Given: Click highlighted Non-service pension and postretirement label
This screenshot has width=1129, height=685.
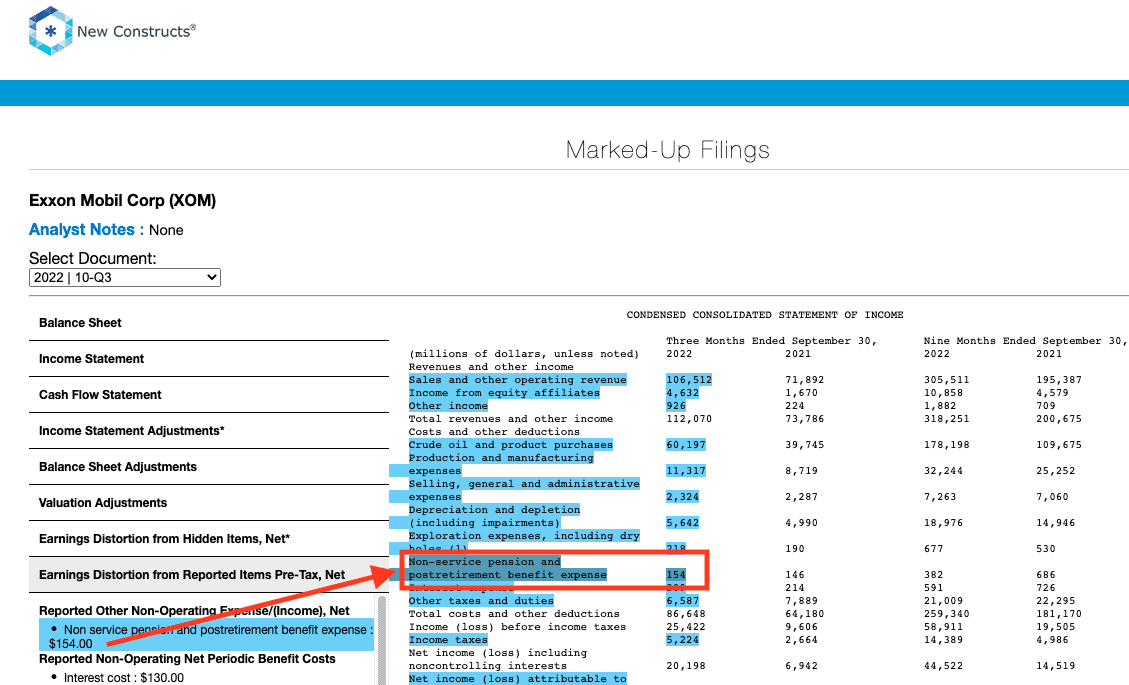Looking at the screenshot, I should coord(508,568).
